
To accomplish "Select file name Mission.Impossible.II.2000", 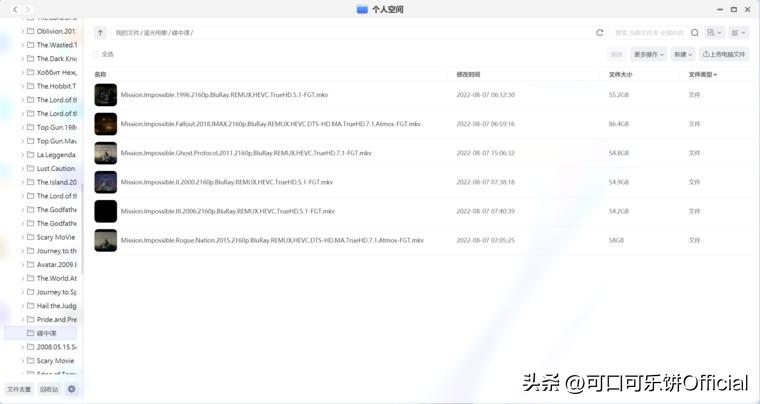I will pos(227,182).
